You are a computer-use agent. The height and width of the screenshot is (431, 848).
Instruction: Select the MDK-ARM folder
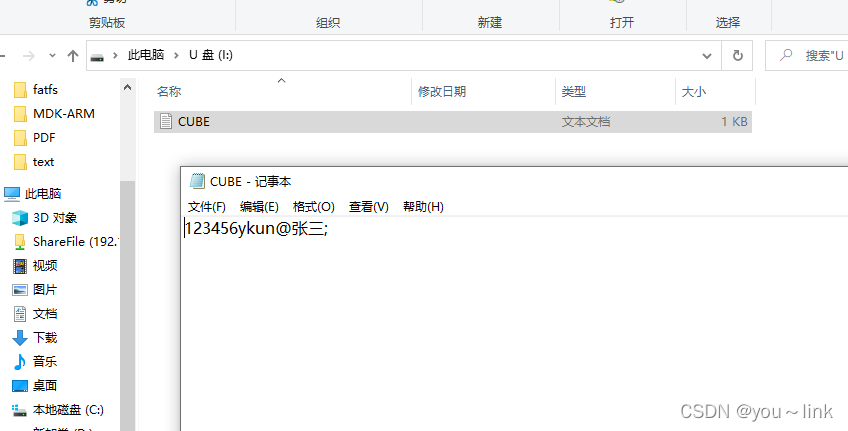pos(54,114)
